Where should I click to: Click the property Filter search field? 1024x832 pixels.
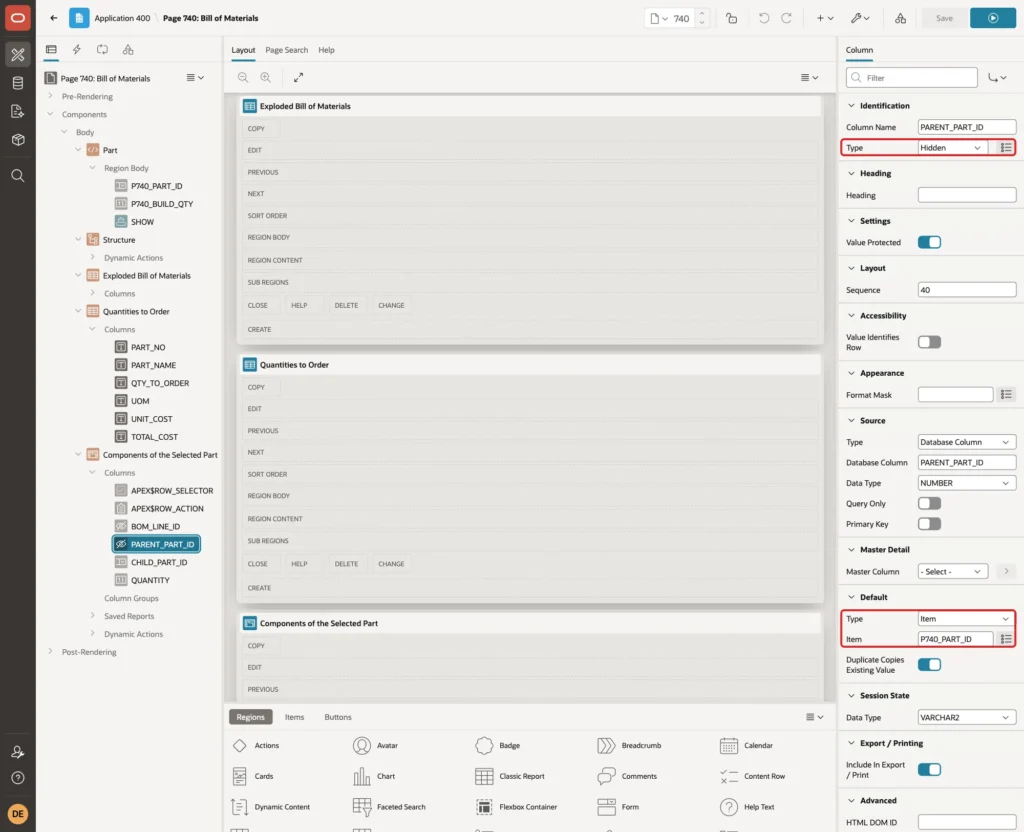tap(912, 78)
